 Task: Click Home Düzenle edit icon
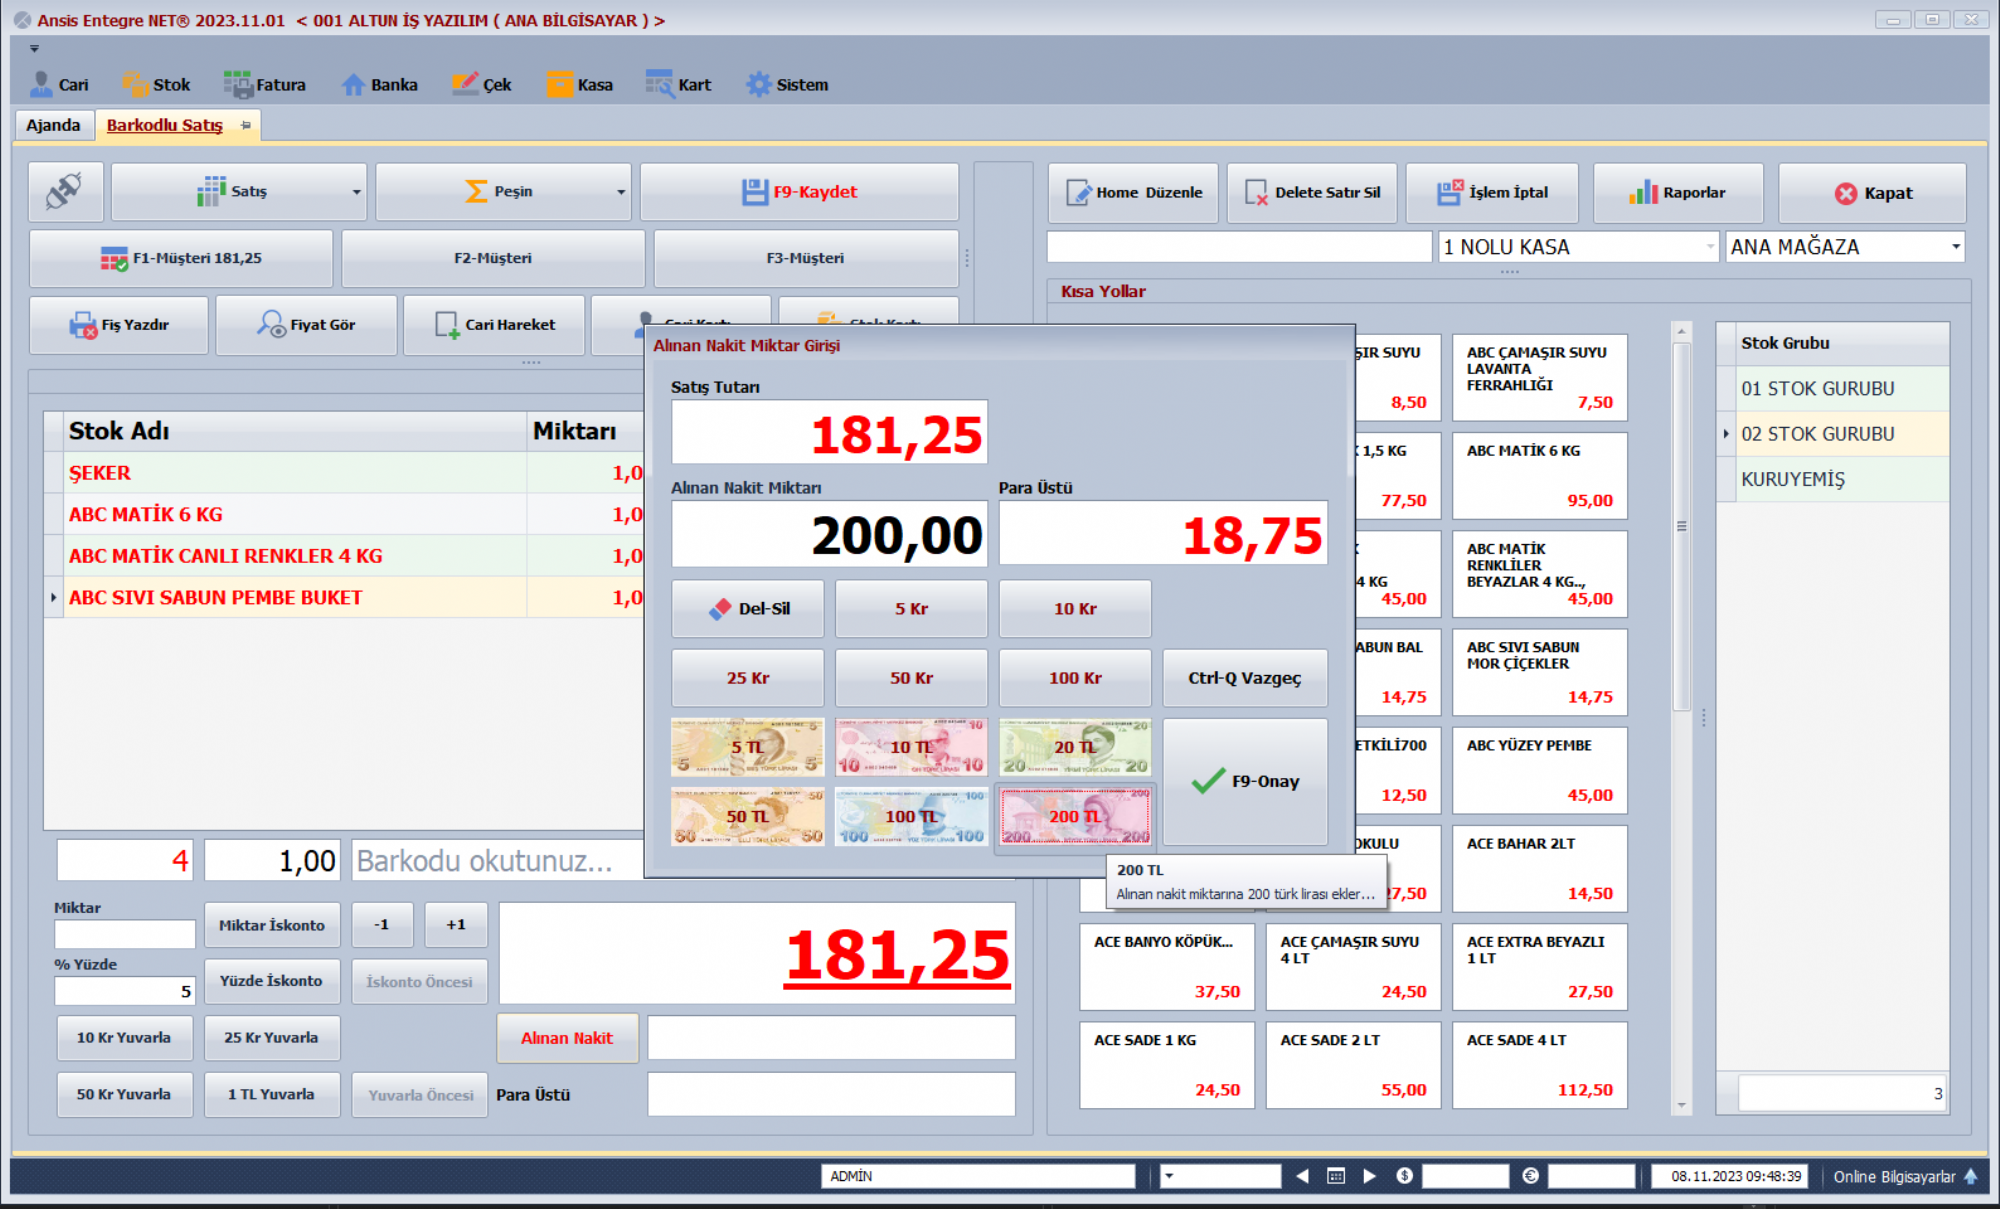click(1078, 192)
